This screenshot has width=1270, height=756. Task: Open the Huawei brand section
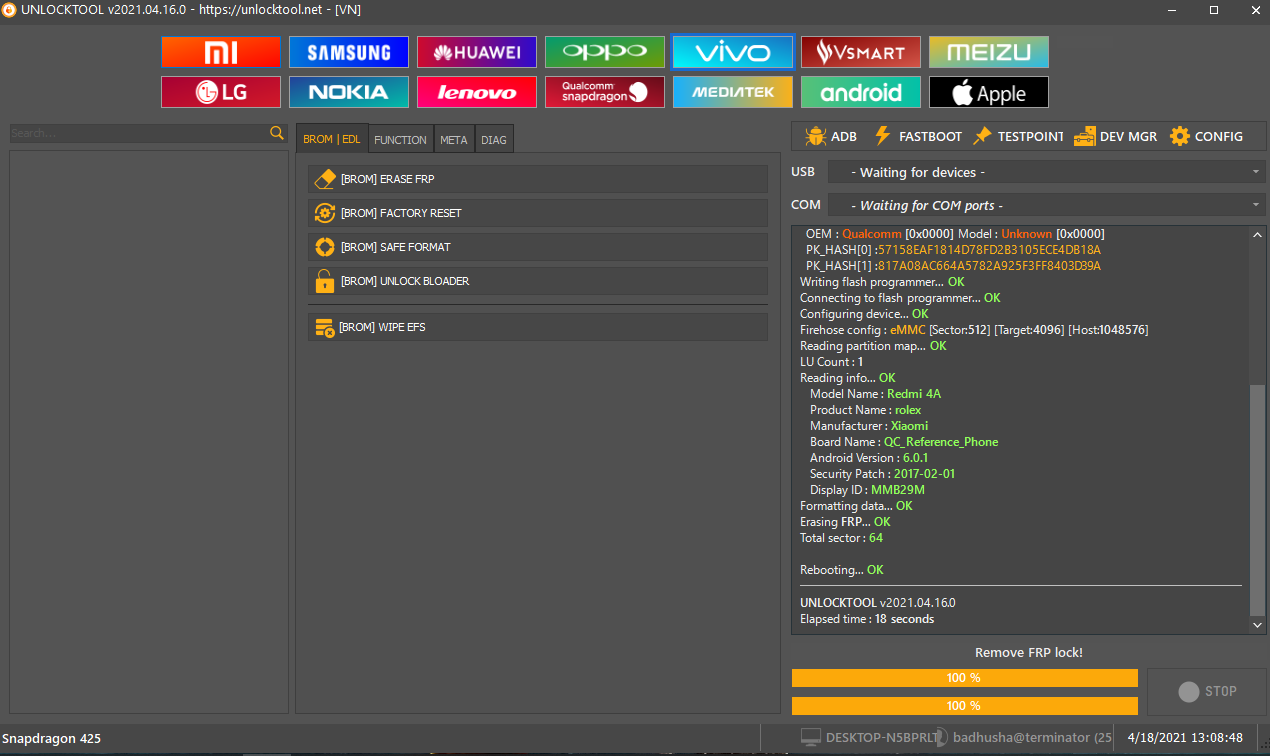tap(477, 52)
